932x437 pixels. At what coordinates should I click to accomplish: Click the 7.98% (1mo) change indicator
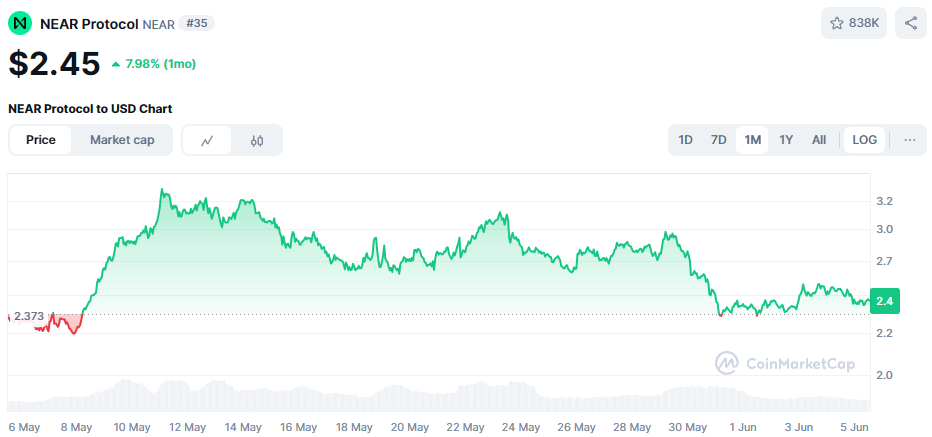pos(154,64)
